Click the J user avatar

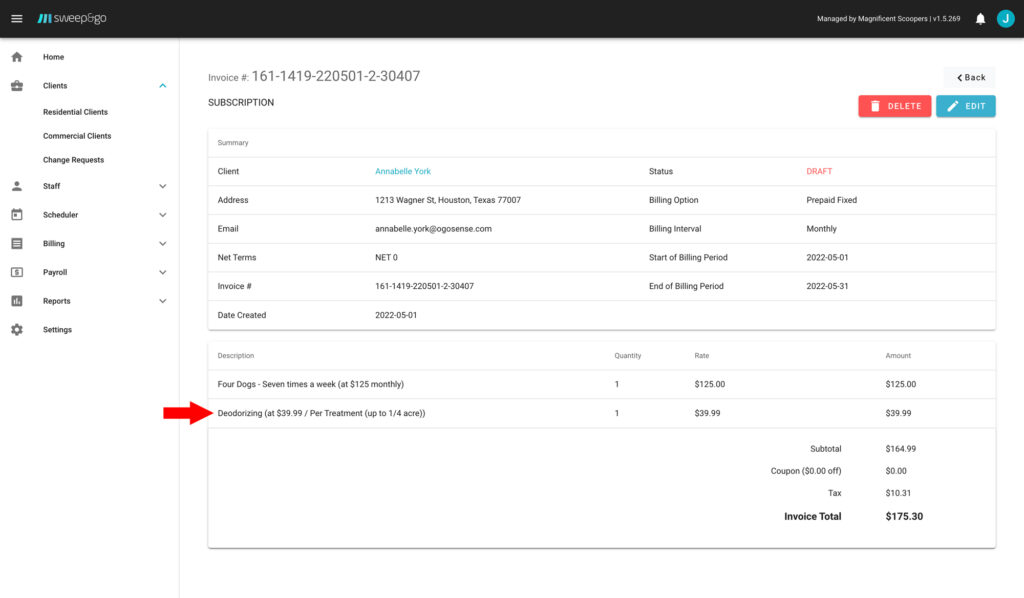click(x=1006, y=17)
